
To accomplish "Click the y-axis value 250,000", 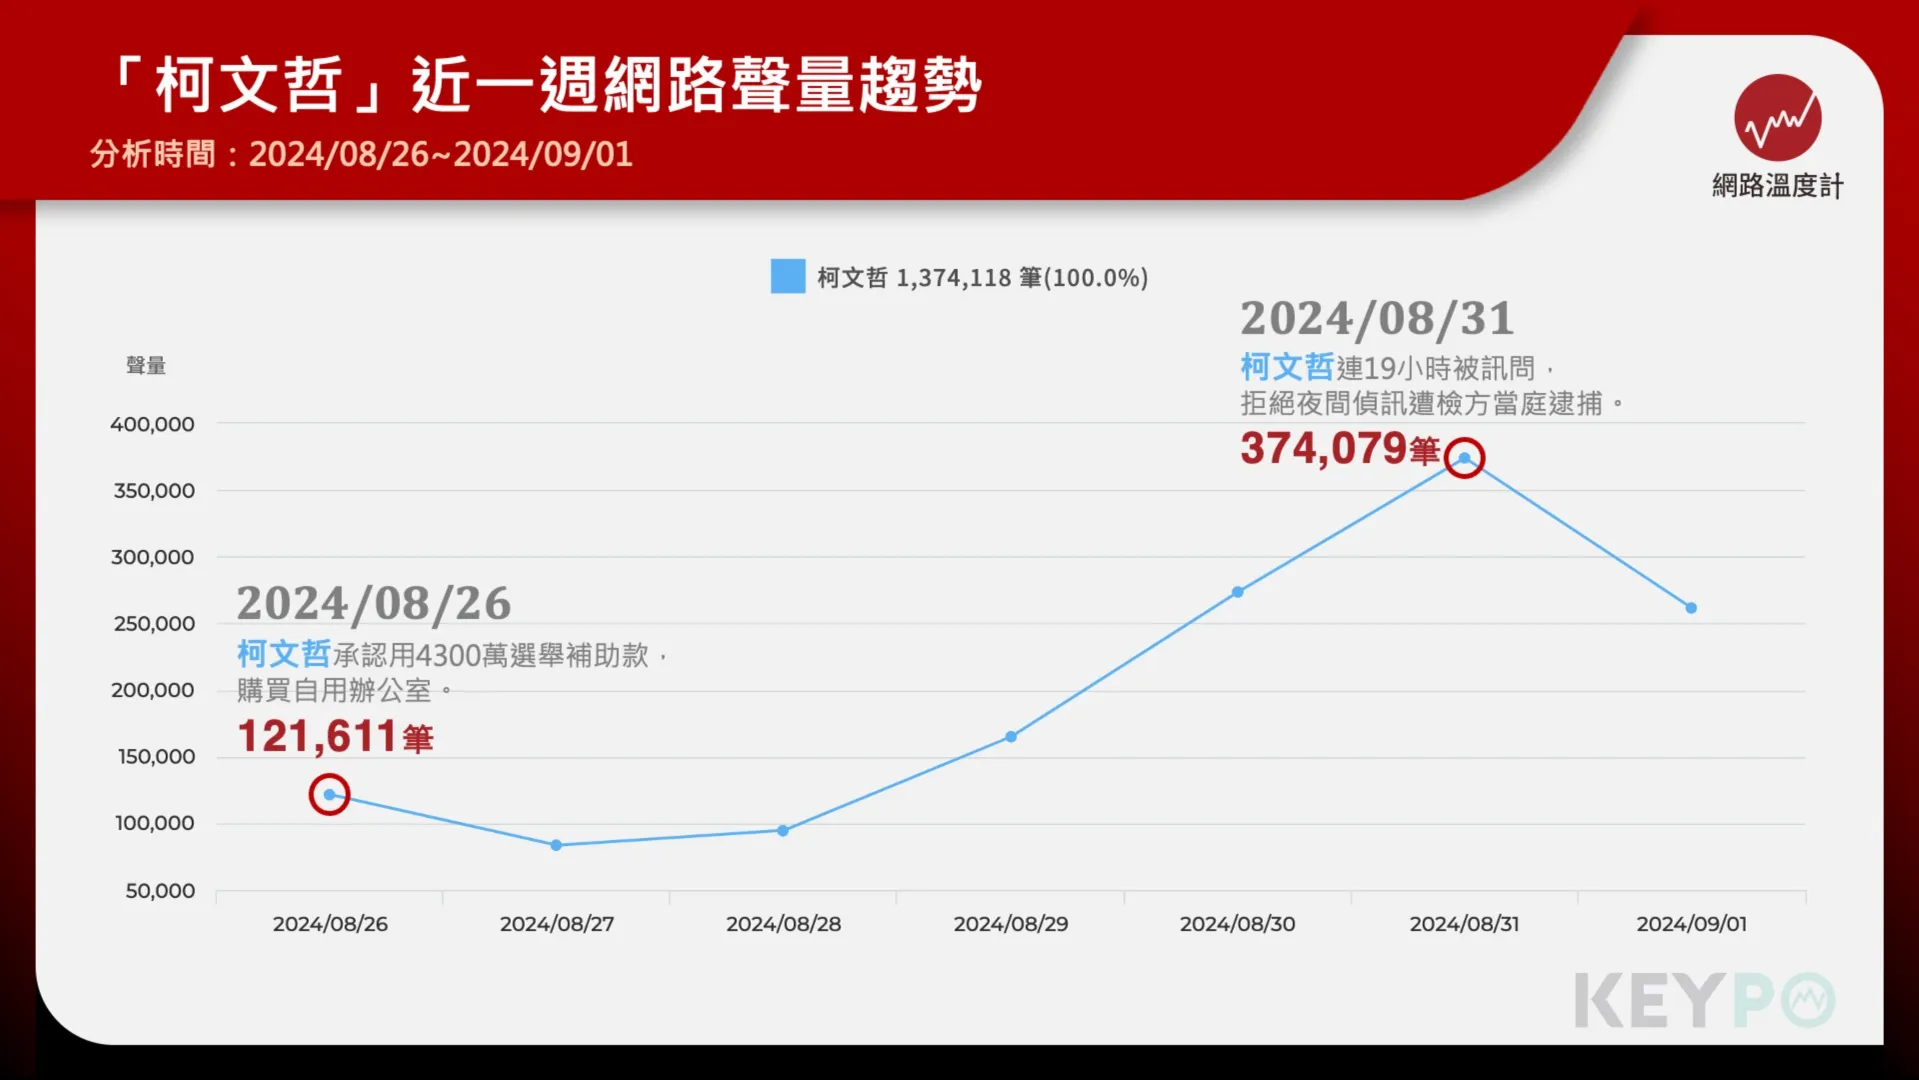I will click(154, 624).
